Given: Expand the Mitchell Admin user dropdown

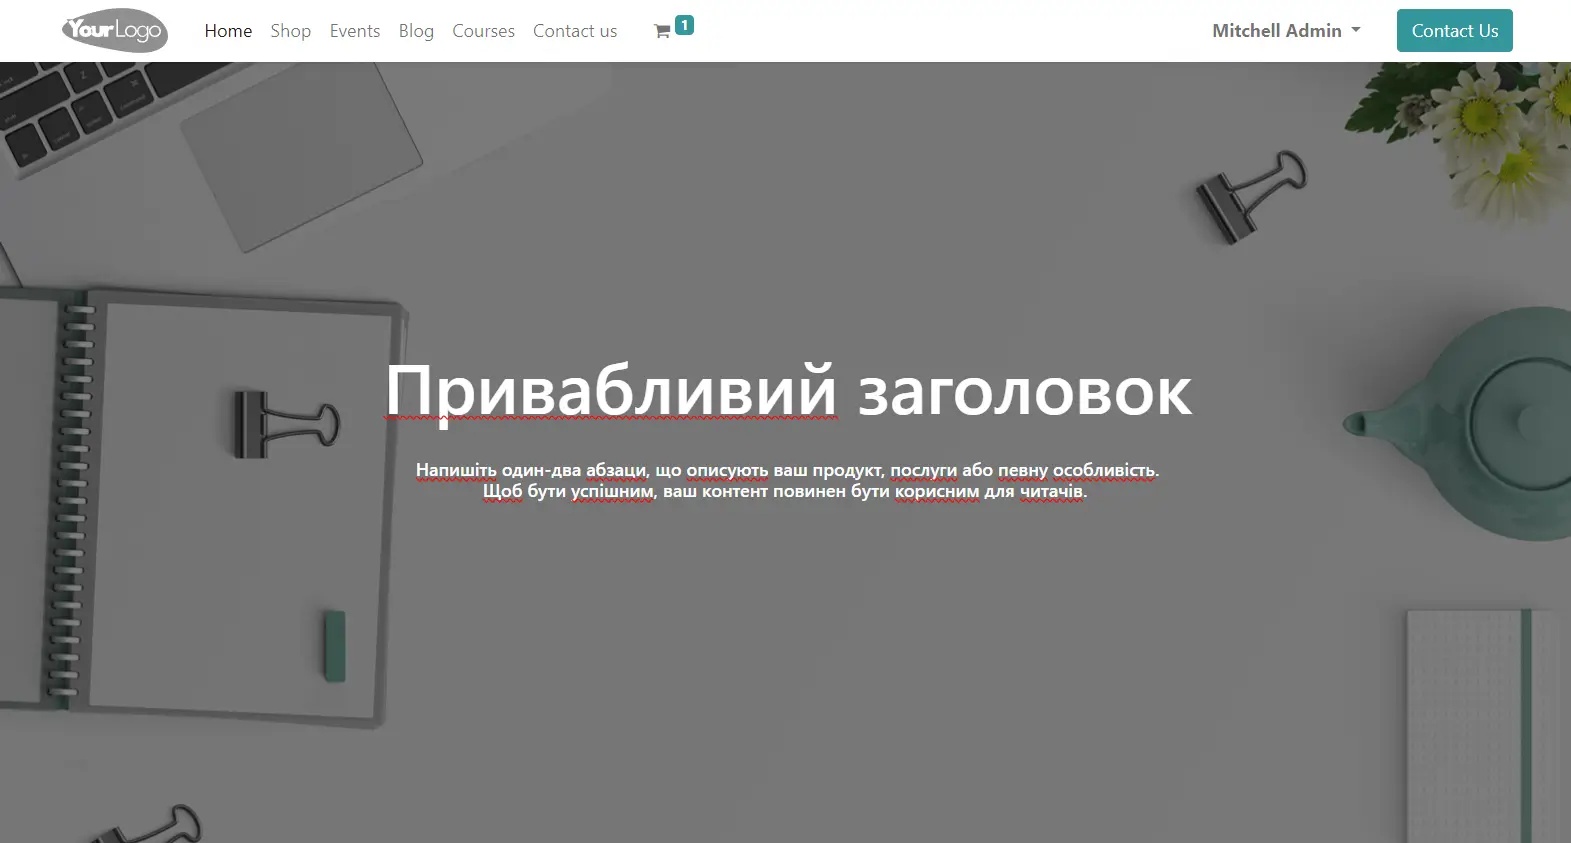Looking at the screenshot, I should pos(1286,31).
